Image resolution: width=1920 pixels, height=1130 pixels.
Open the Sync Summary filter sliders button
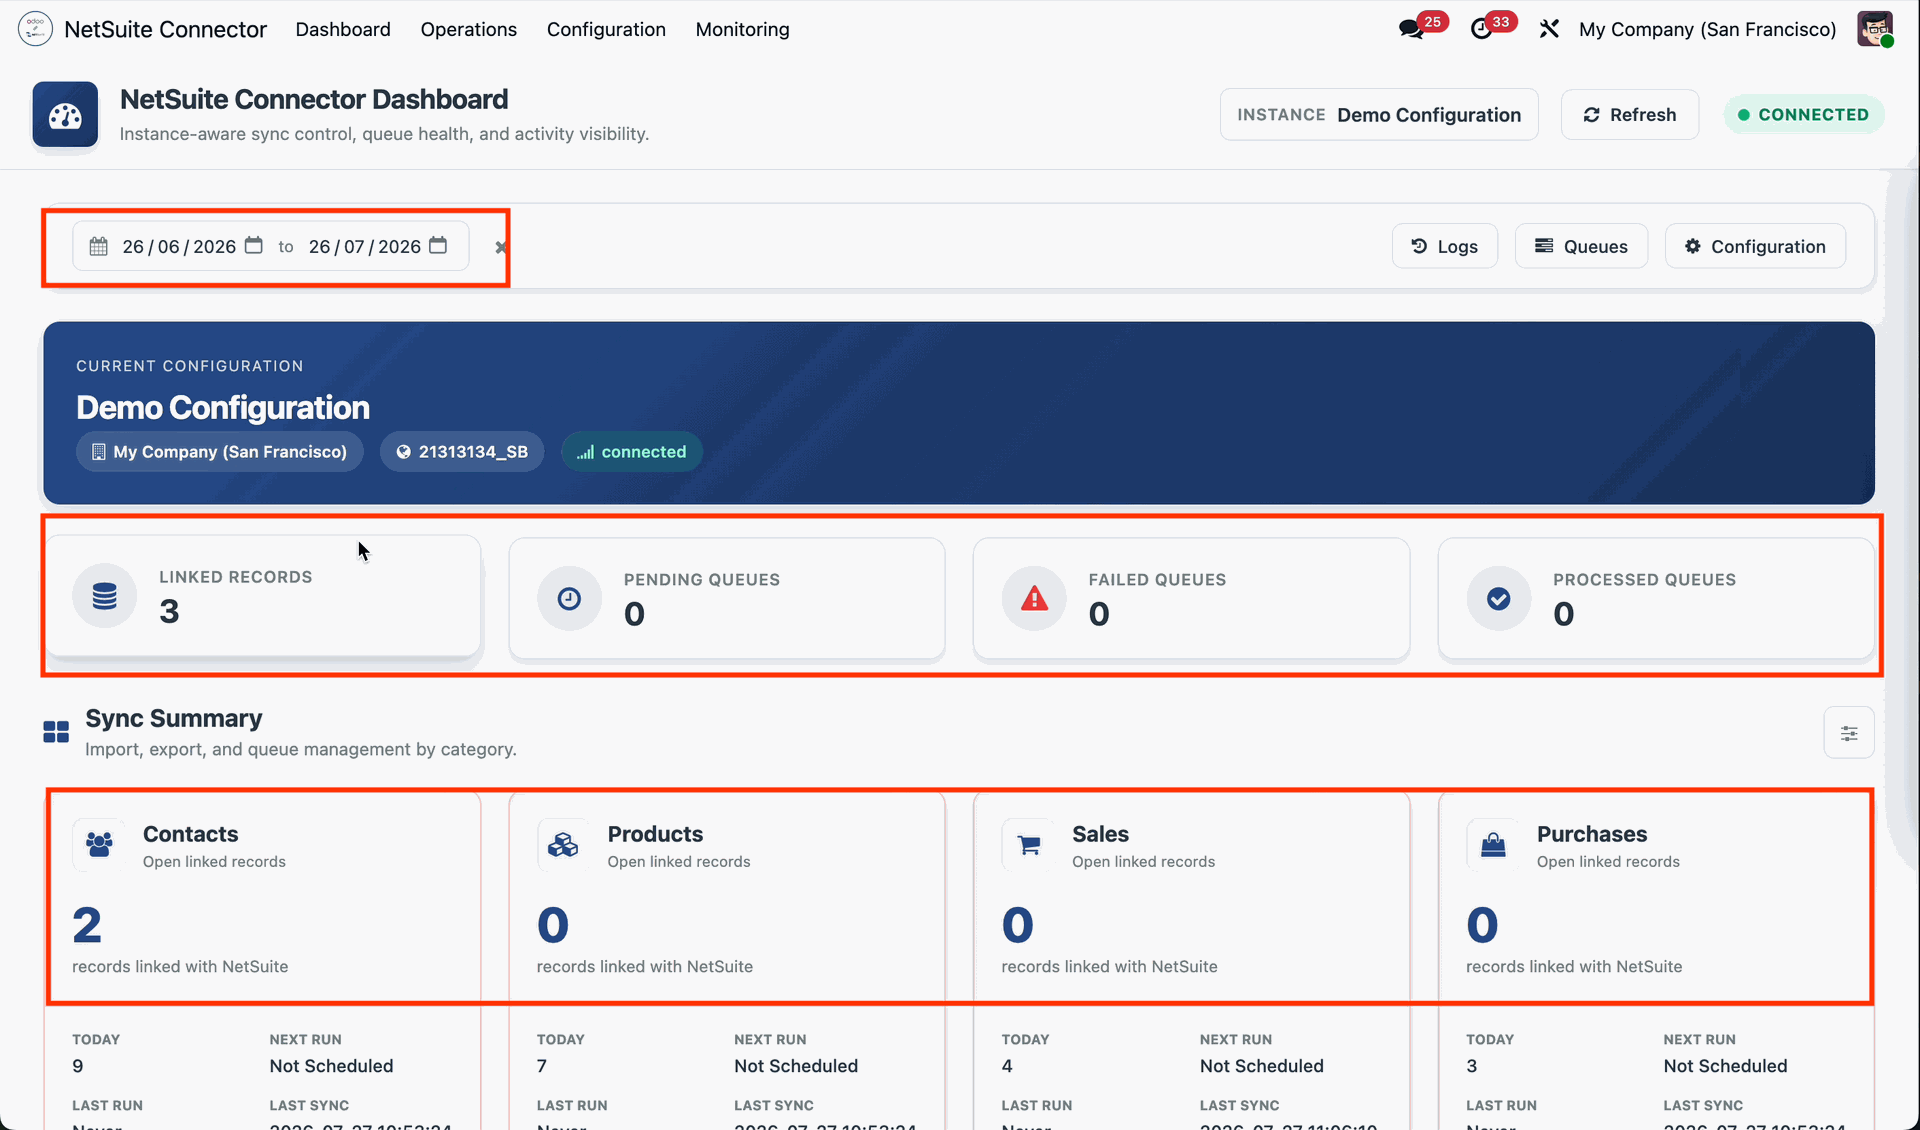pyautogui.click(x=1849, y=733)
